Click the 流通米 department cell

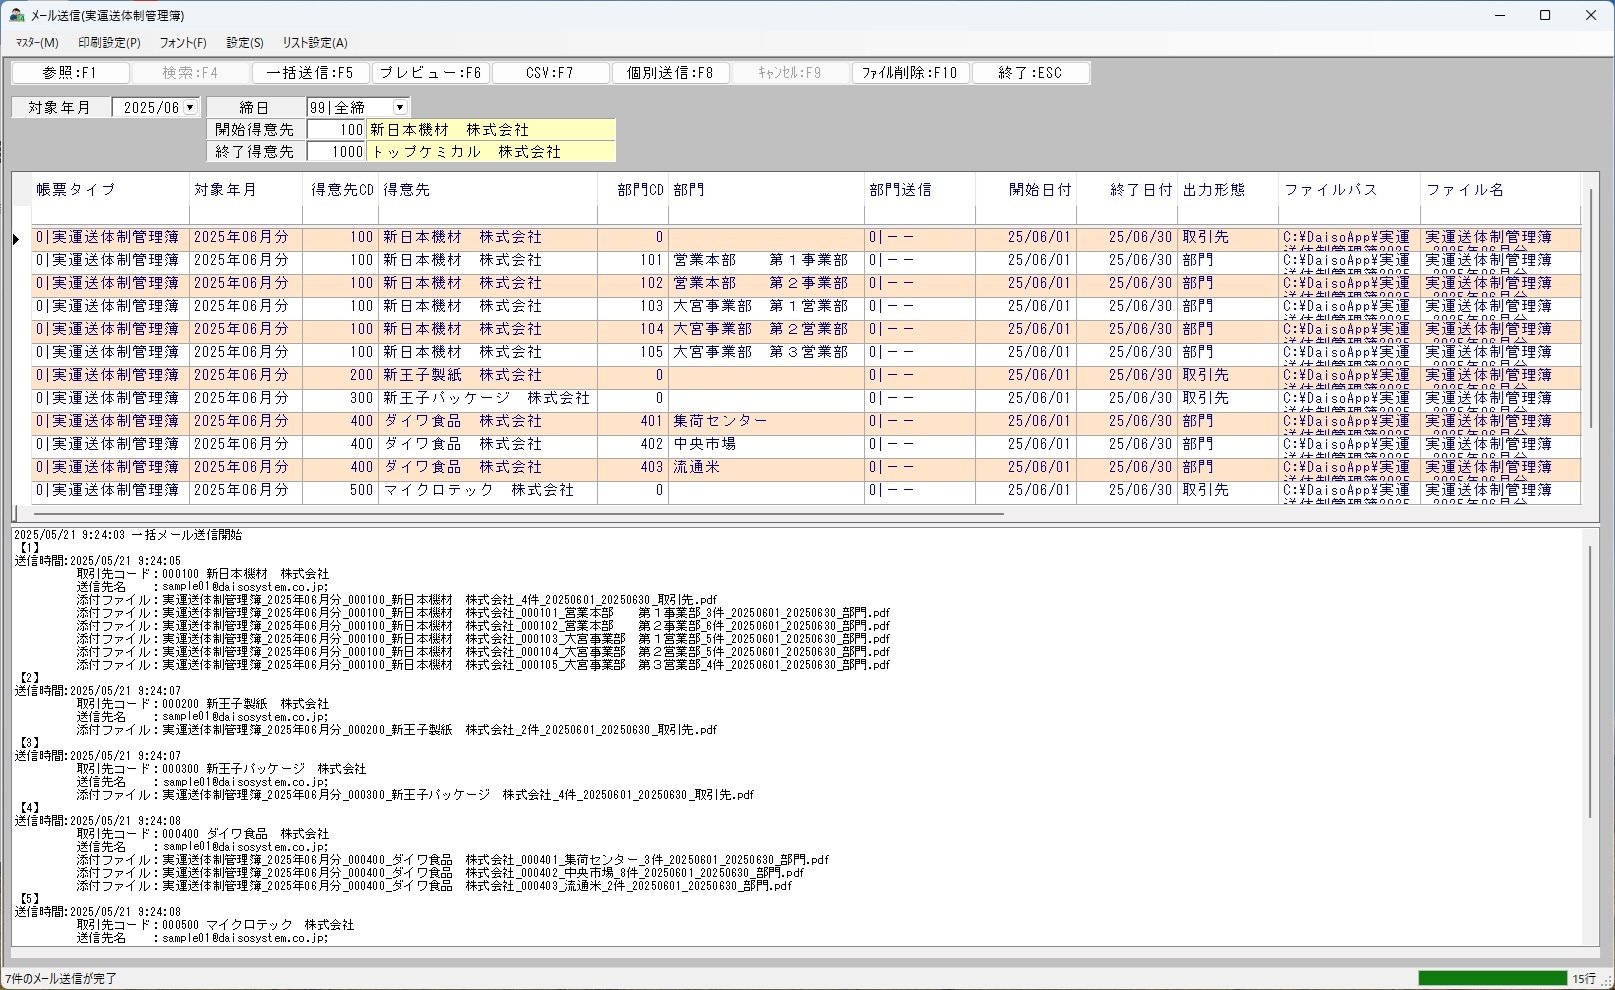[766, 468]
